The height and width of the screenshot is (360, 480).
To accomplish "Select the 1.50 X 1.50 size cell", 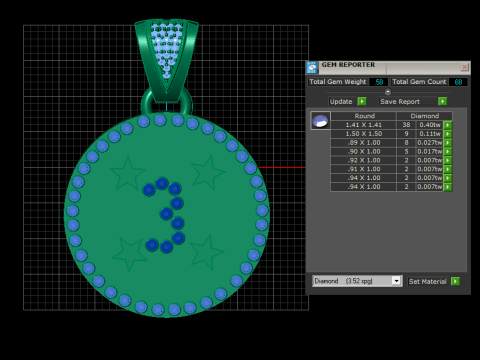I will (x=364, y=134).
